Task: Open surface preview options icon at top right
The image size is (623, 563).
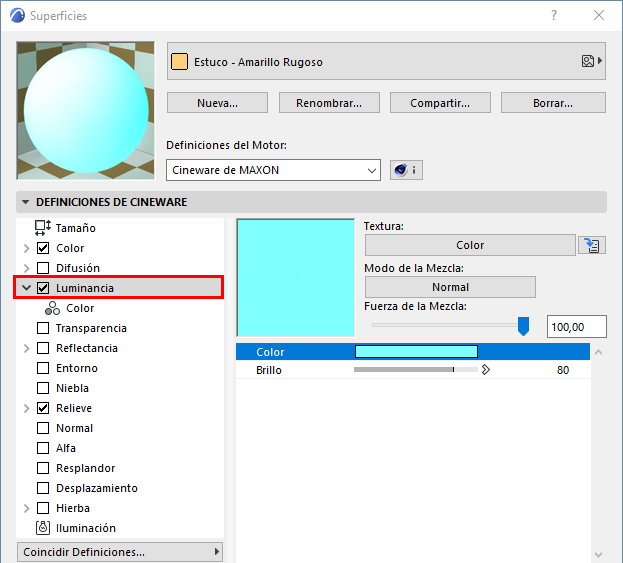Action: point(592,61)
